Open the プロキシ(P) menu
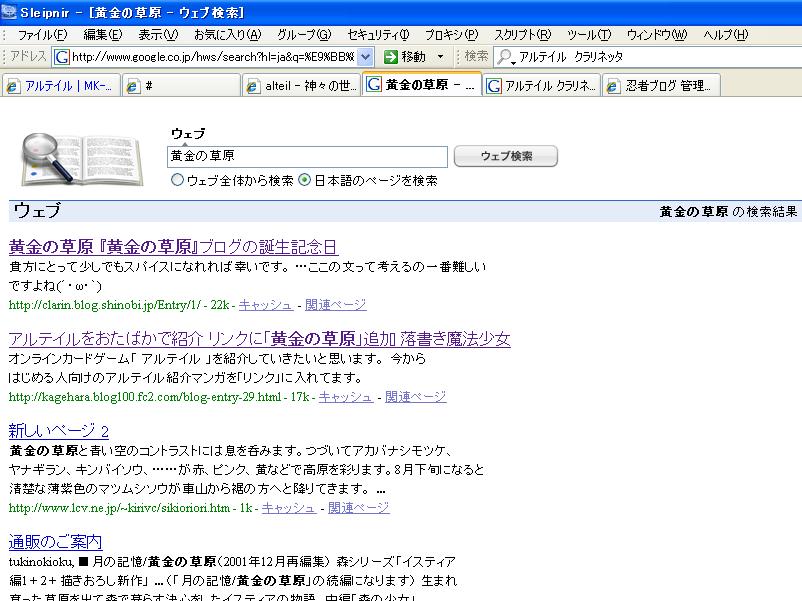The height and width of the screenshot is (601, 802). (451, 35)
